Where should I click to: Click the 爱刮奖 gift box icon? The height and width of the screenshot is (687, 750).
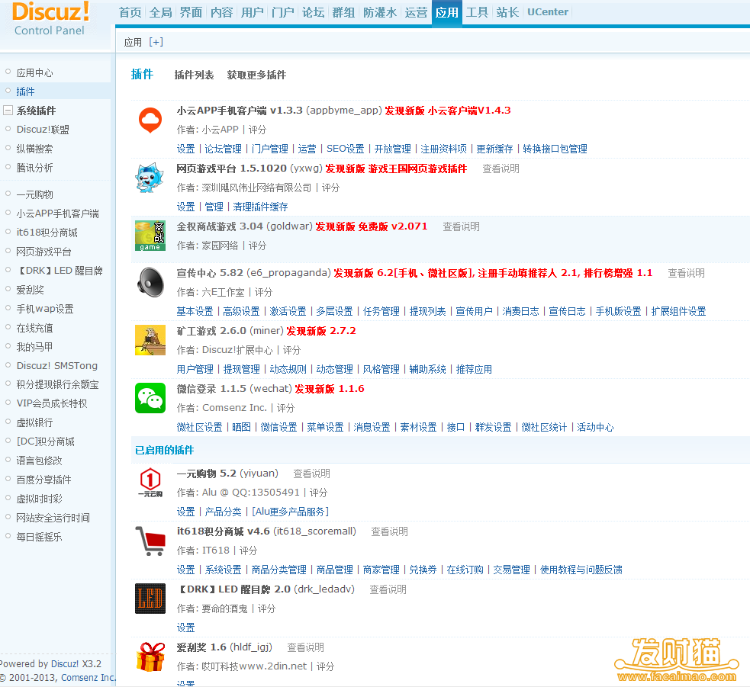click(x=150, y=657)
